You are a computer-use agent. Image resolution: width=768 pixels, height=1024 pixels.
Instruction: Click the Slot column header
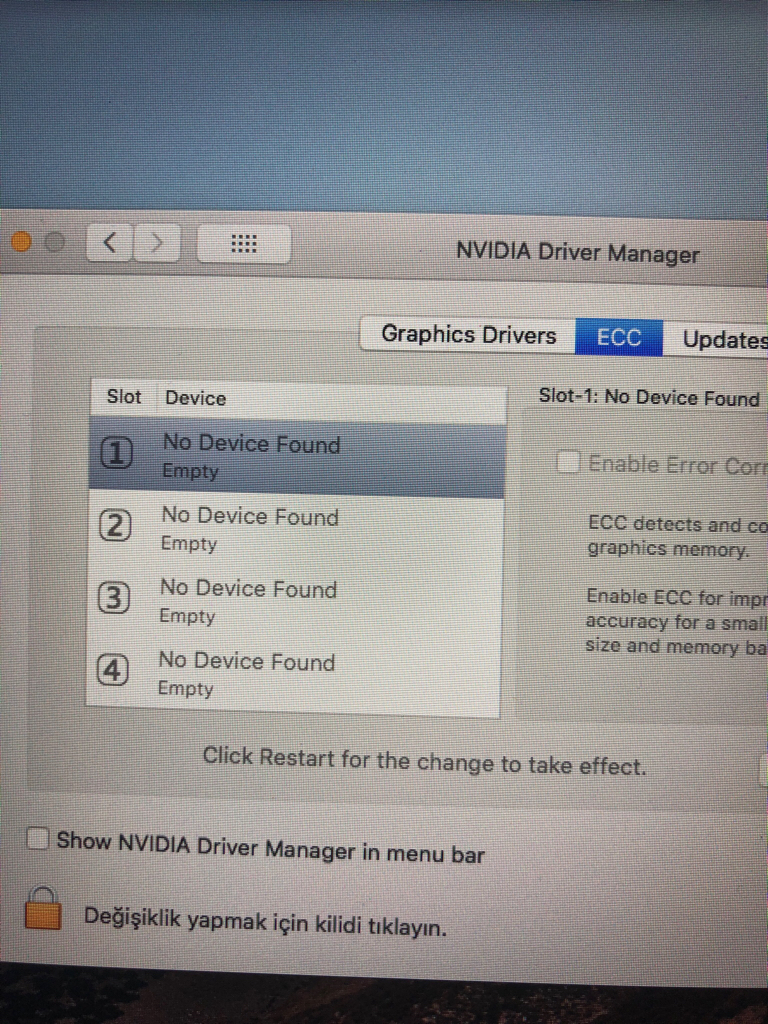124,397
